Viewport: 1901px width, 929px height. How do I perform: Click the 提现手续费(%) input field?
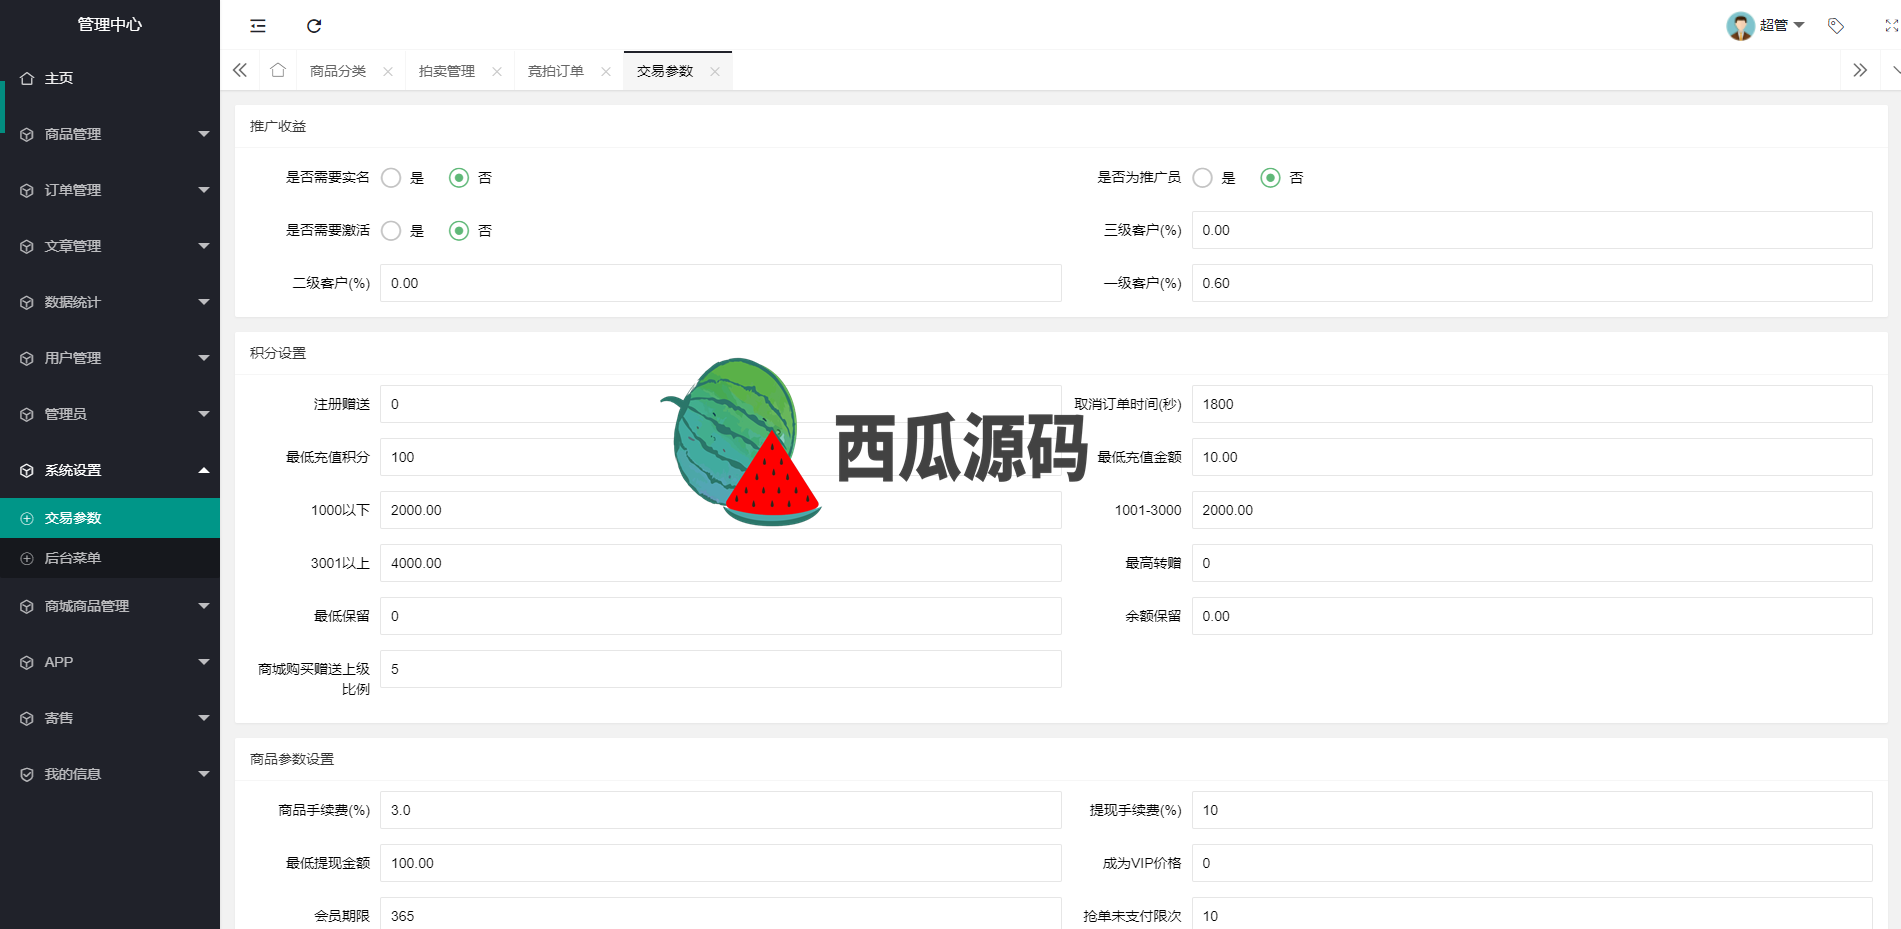(x=1532, y=810)
